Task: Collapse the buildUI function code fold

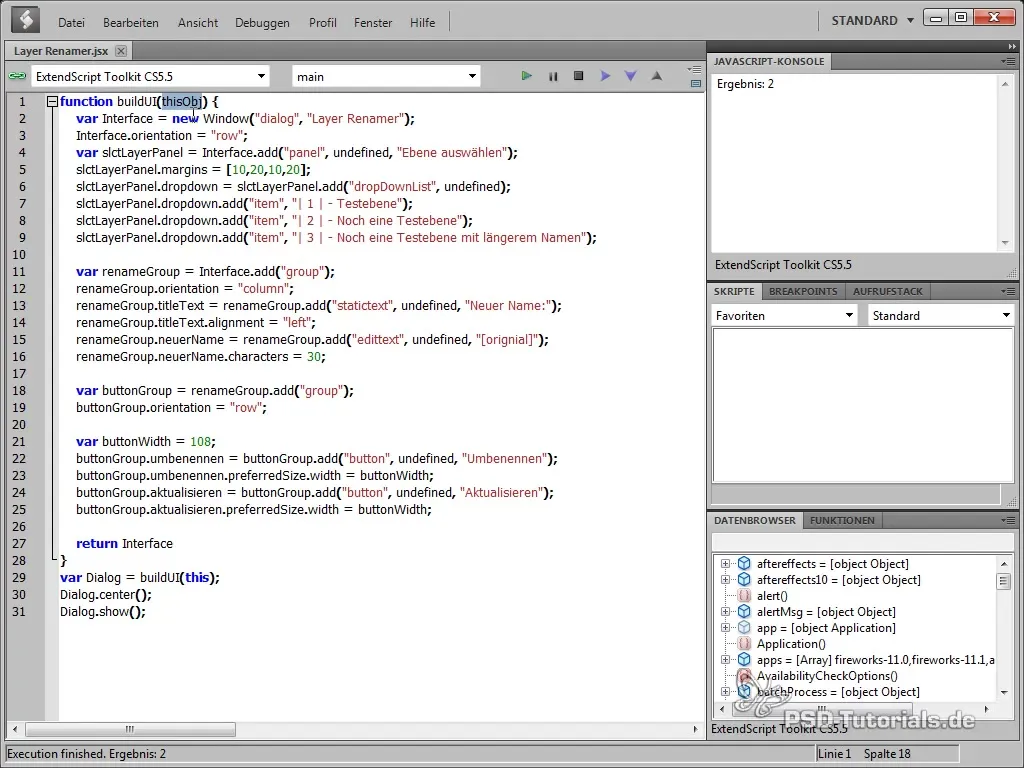Action: click(52, 102)
